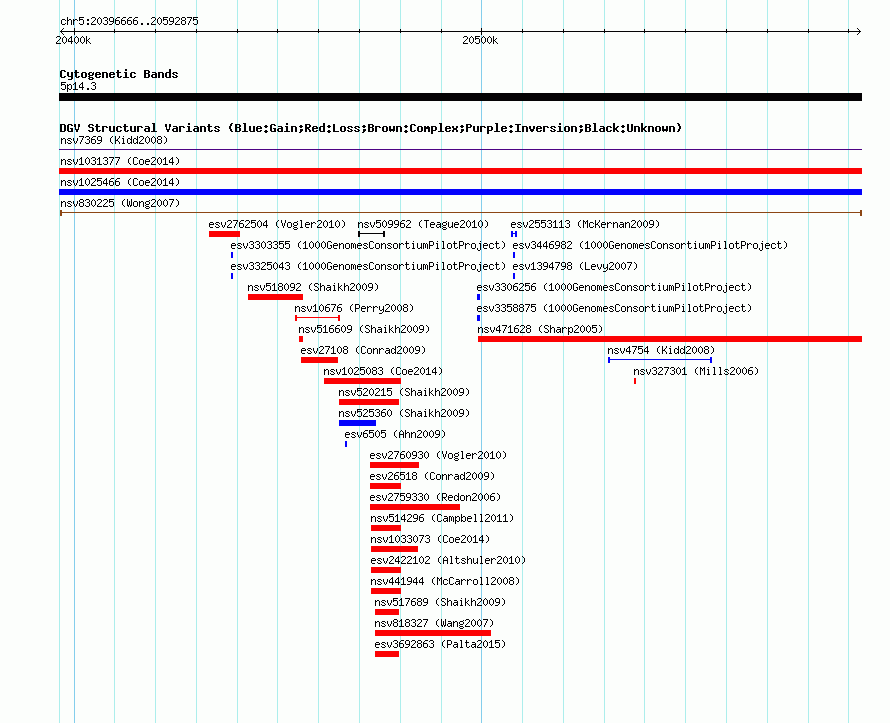Select the nsv1031377 (Coe2014) red loss bar

(460, 171)
